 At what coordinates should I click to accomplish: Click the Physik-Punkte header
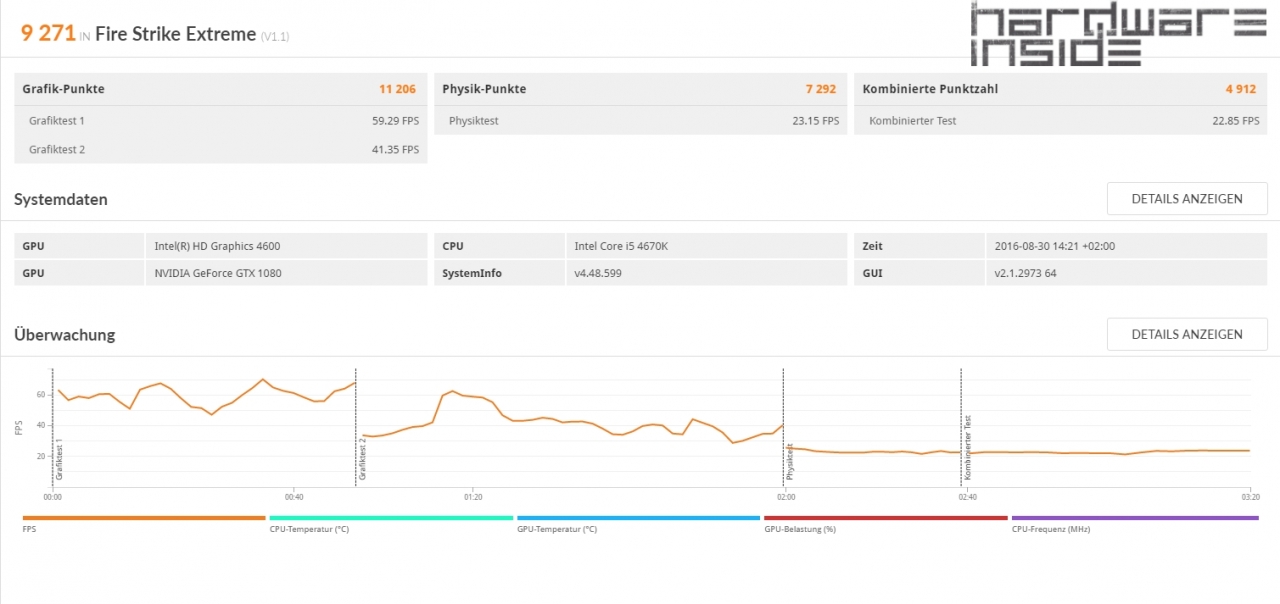coord(484,89)
